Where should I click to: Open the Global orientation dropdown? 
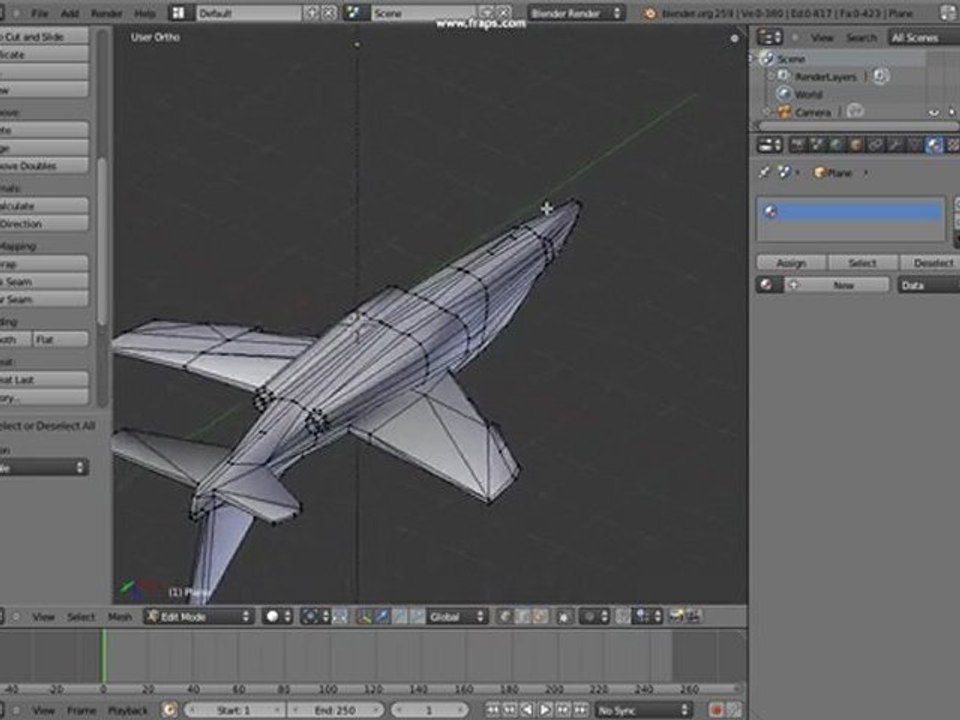tap(456, 617)
